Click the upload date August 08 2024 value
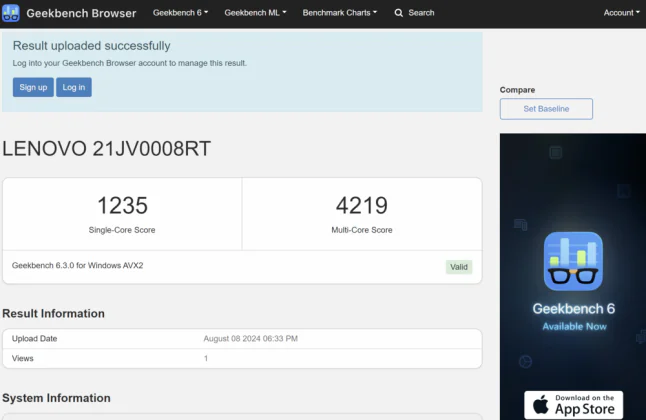Screen dimensions: 646x420 pyautogui.click(x=250, y=338)
